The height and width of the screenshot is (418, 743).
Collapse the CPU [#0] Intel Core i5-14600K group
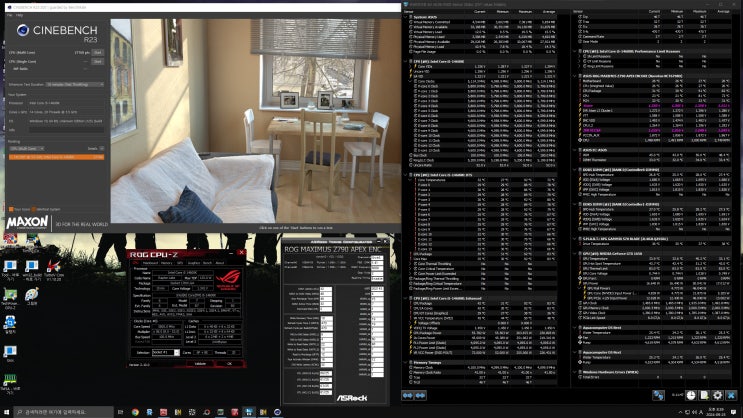406,61
